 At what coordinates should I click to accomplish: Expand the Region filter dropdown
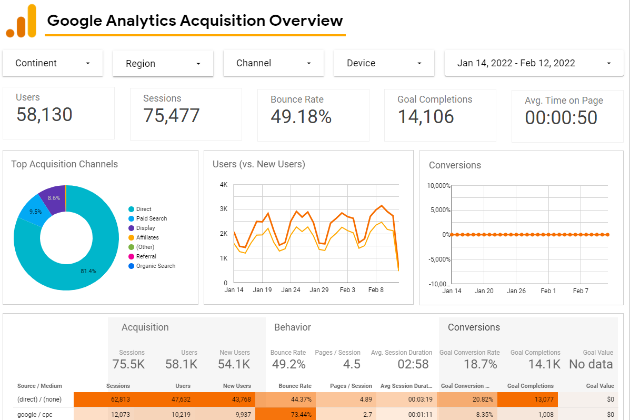(163, 64)
